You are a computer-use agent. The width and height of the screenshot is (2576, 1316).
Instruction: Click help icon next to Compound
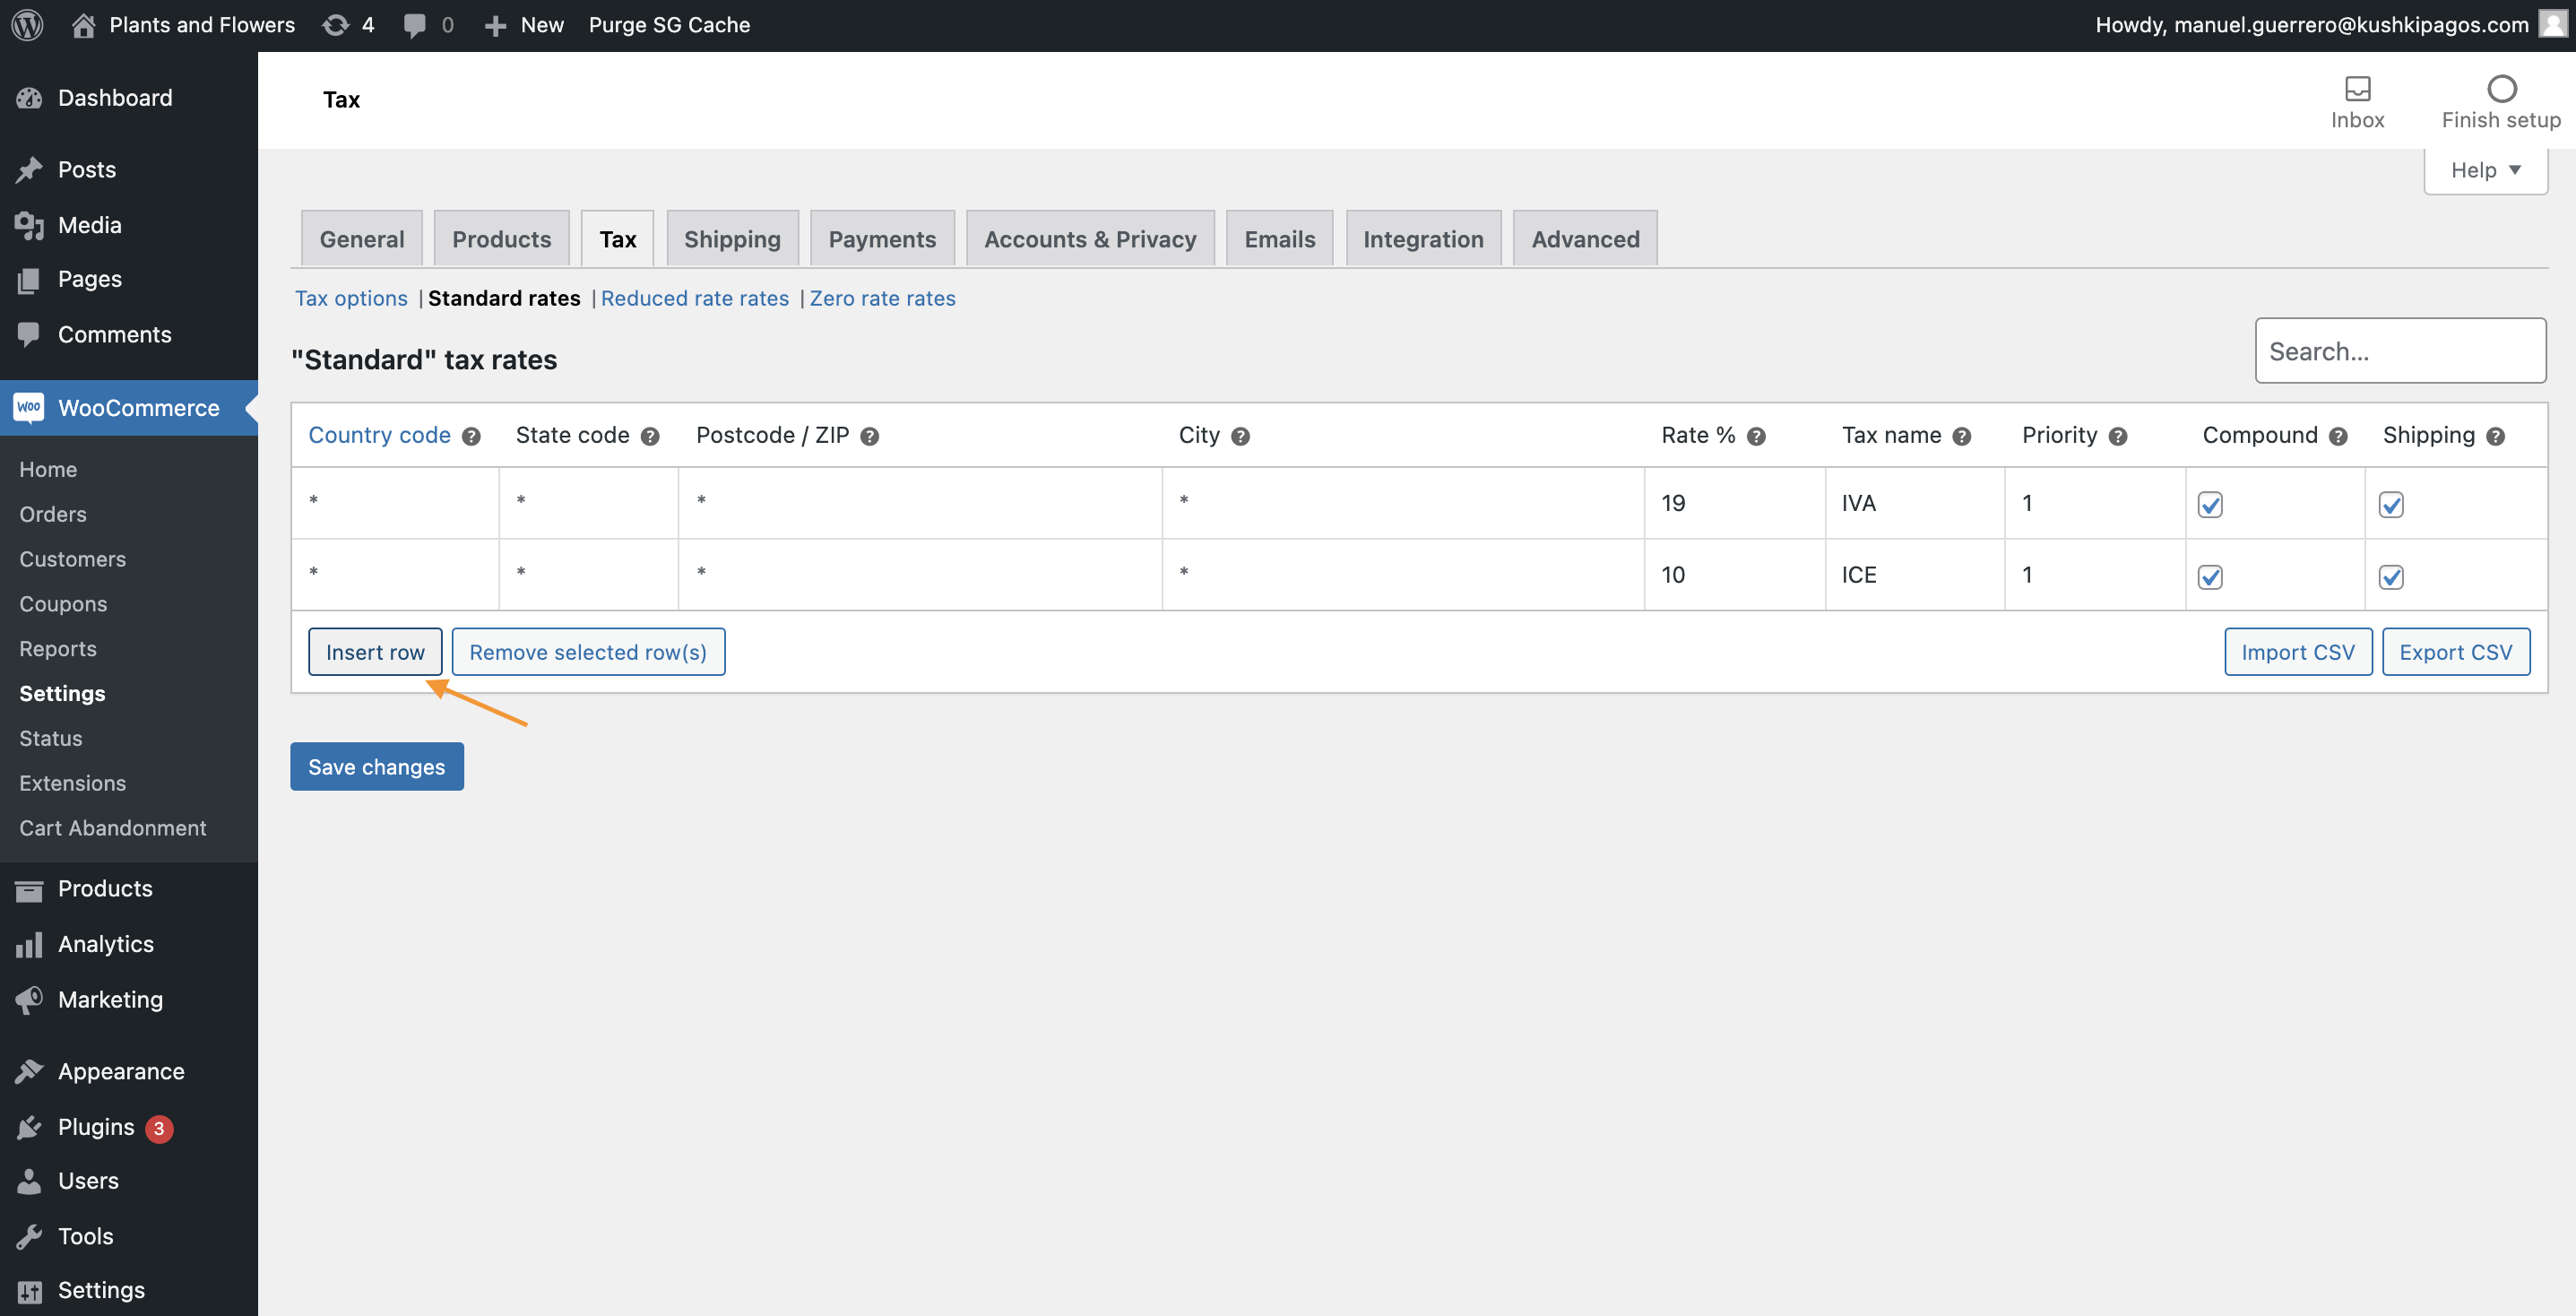(2338, 437)
